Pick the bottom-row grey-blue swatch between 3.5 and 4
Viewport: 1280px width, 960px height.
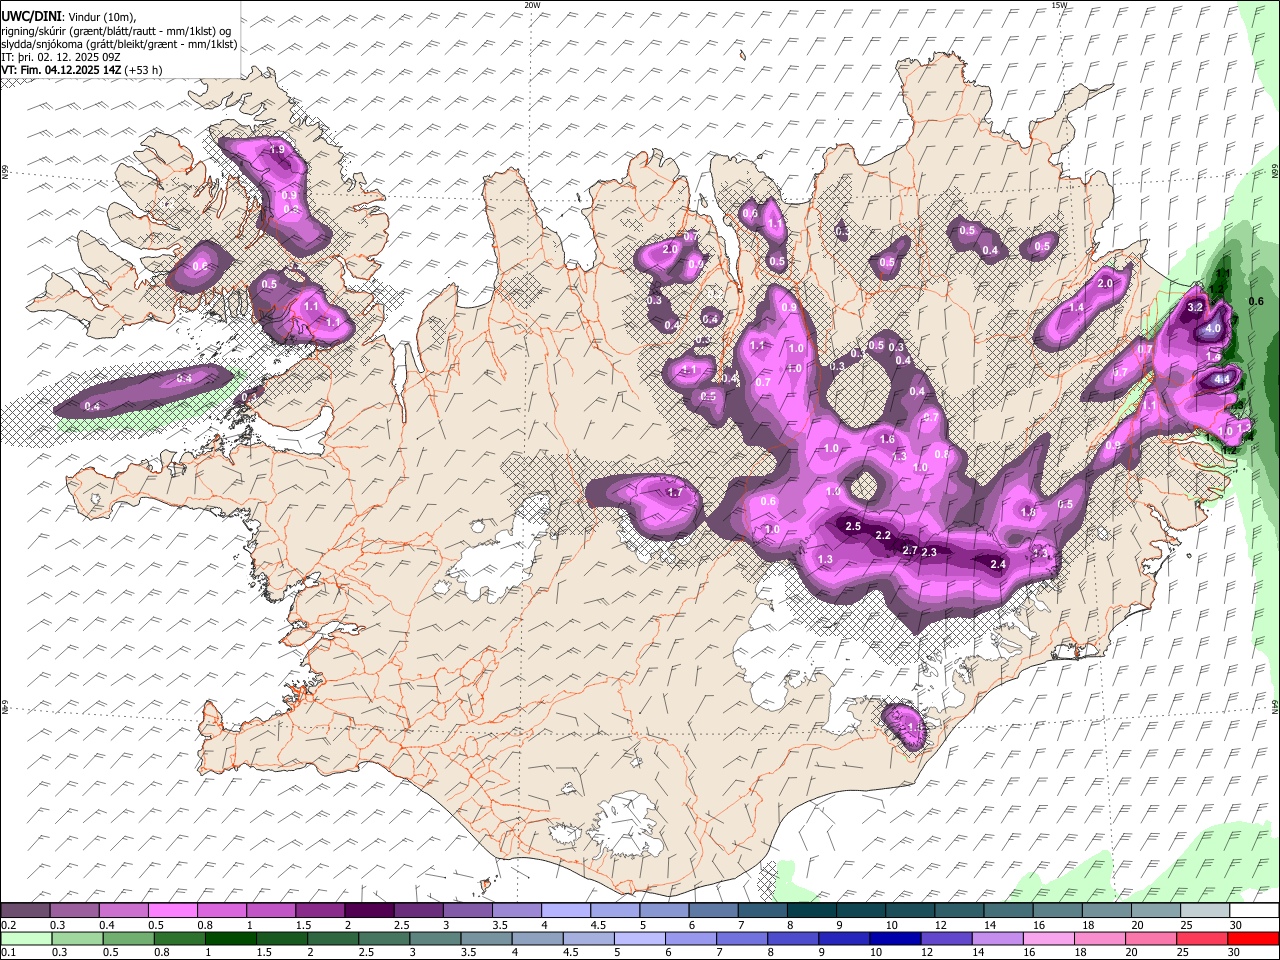[485, 939]
